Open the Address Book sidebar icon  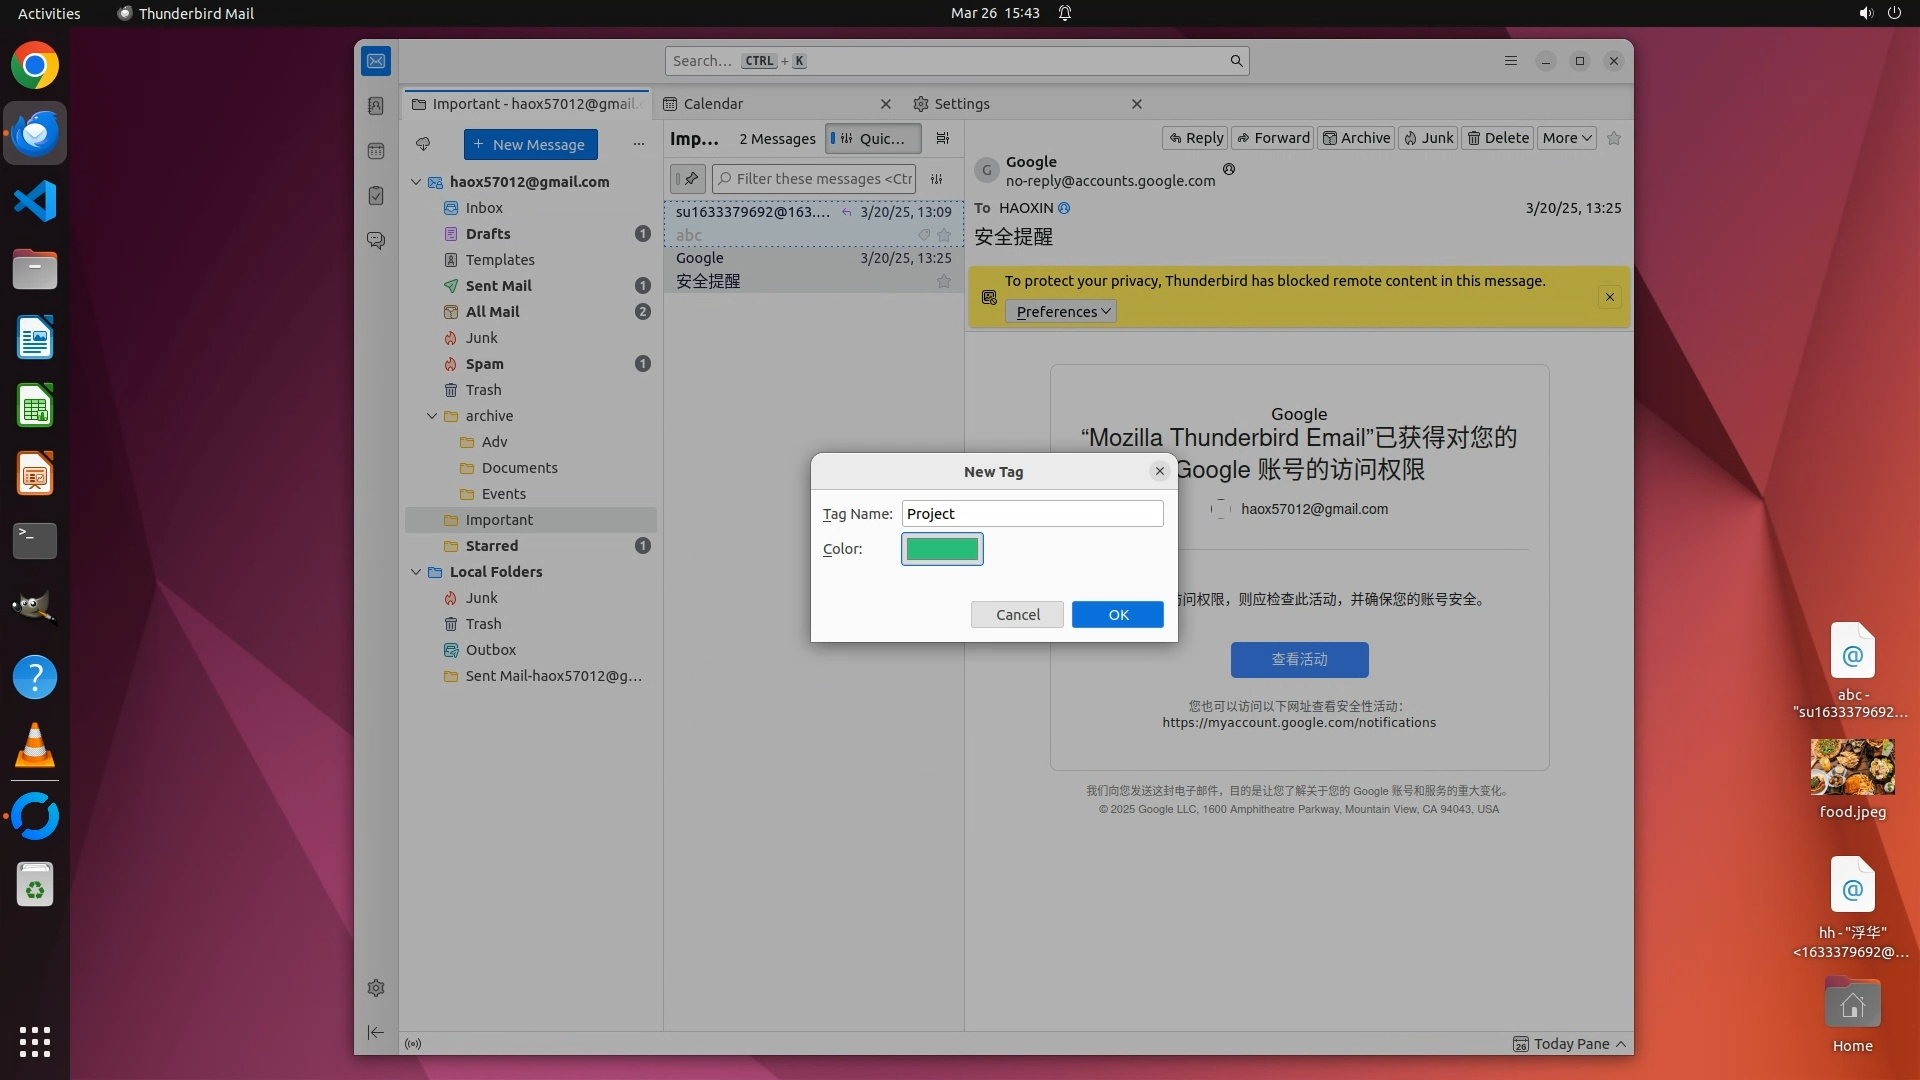pyautogui.click(x=376, y=106)
